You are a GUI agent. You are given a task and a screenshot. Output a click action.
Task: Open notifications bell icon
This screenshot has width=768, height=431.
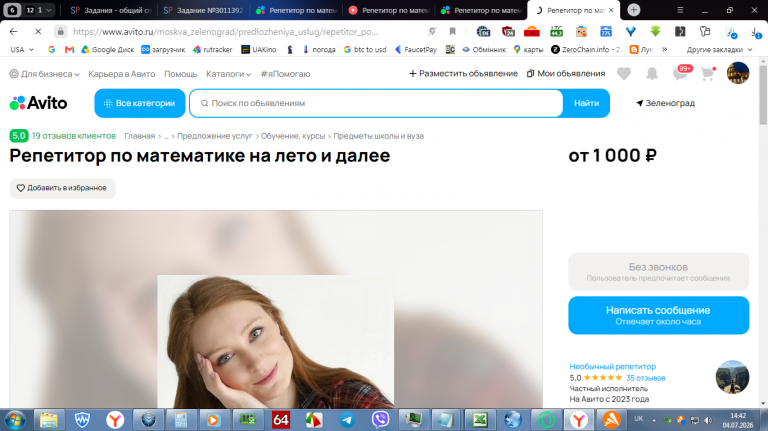point(652,73)
